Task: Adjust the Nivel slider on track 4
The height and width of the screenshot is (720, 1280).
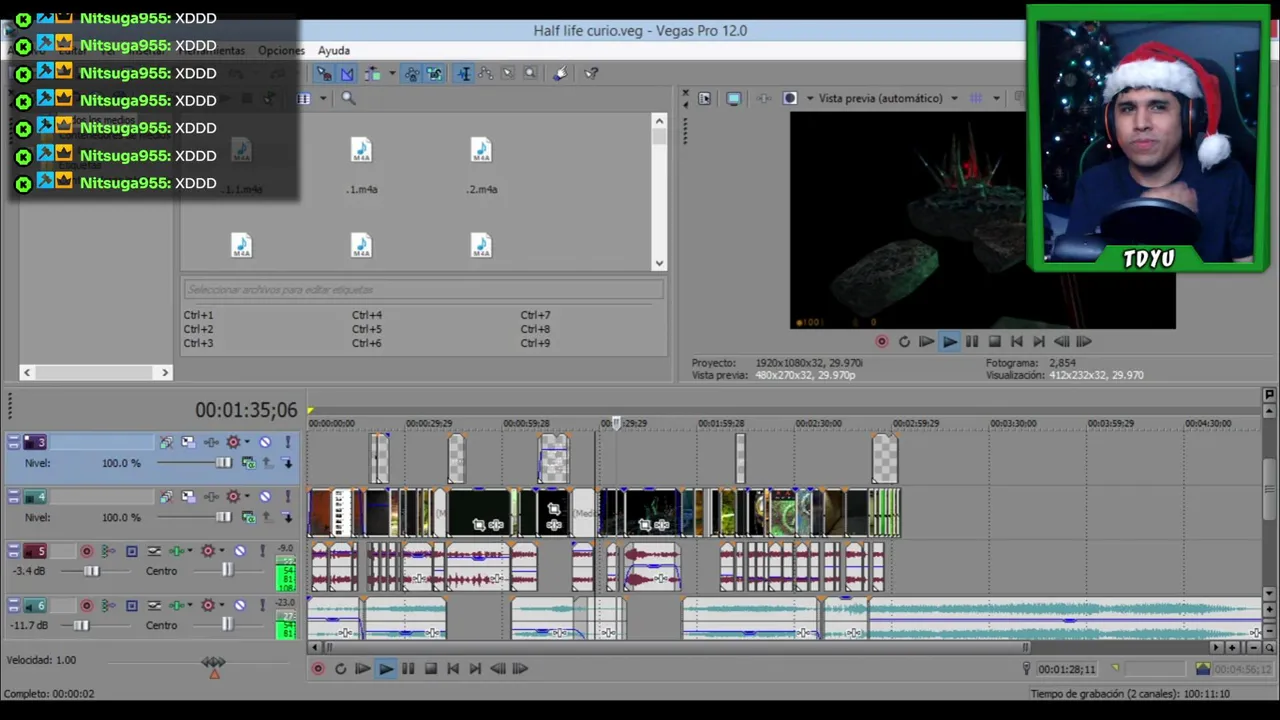Action: (x=223, y=517)
